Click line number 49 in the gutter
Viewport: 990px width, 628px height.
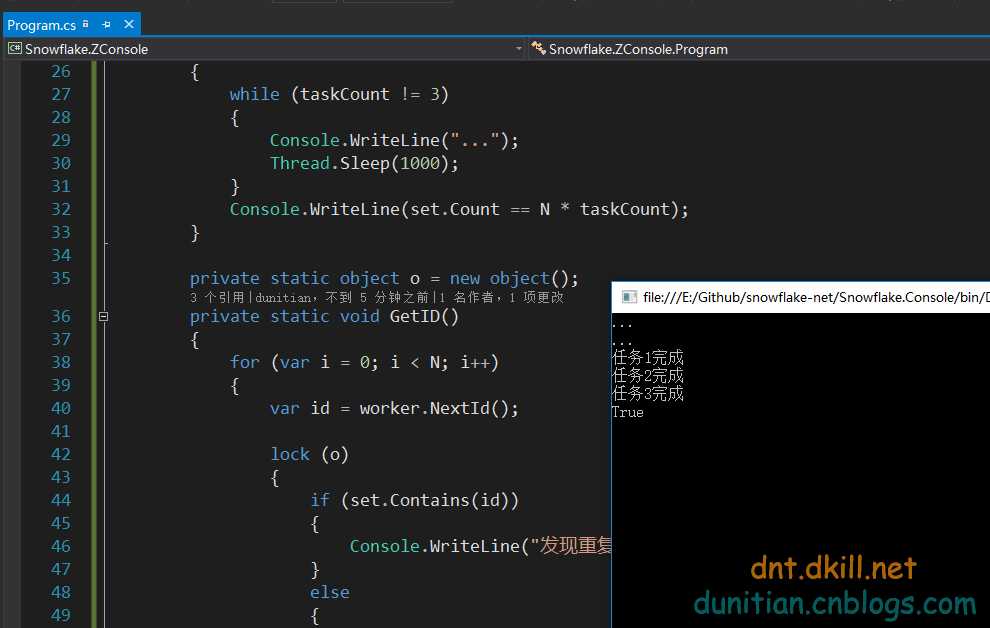pos(61,615)
